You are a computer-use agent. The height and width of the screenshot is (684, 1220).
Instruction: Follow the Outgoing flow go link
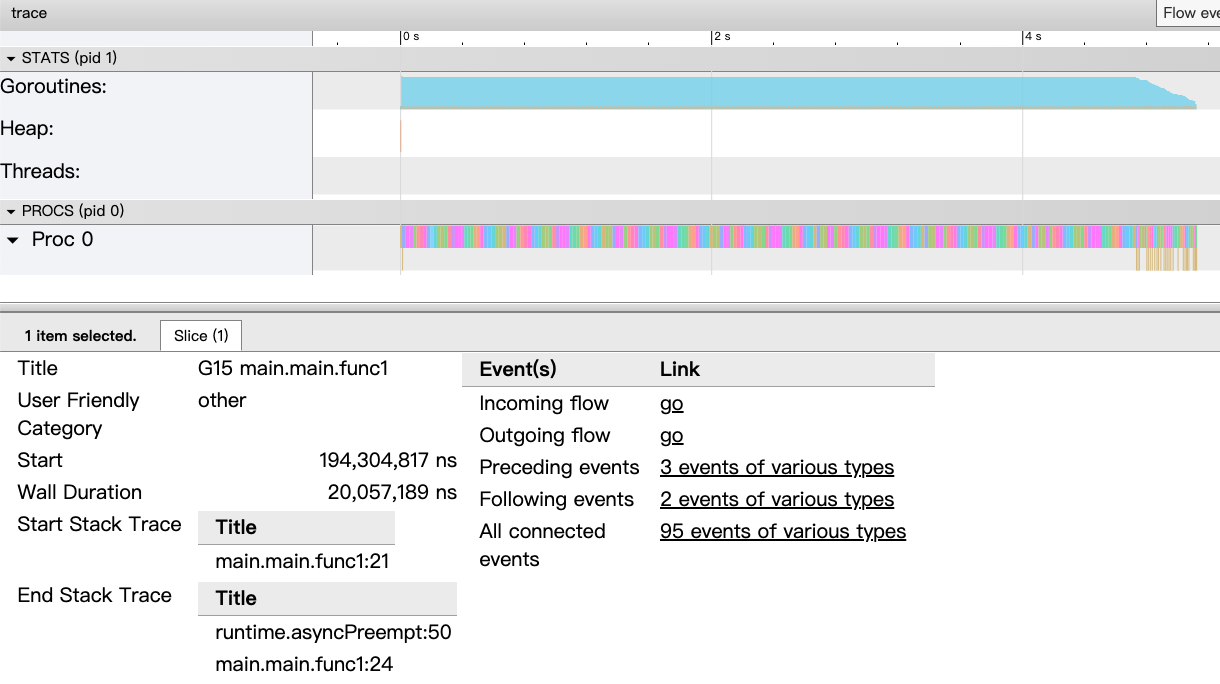tap(671, 435)
